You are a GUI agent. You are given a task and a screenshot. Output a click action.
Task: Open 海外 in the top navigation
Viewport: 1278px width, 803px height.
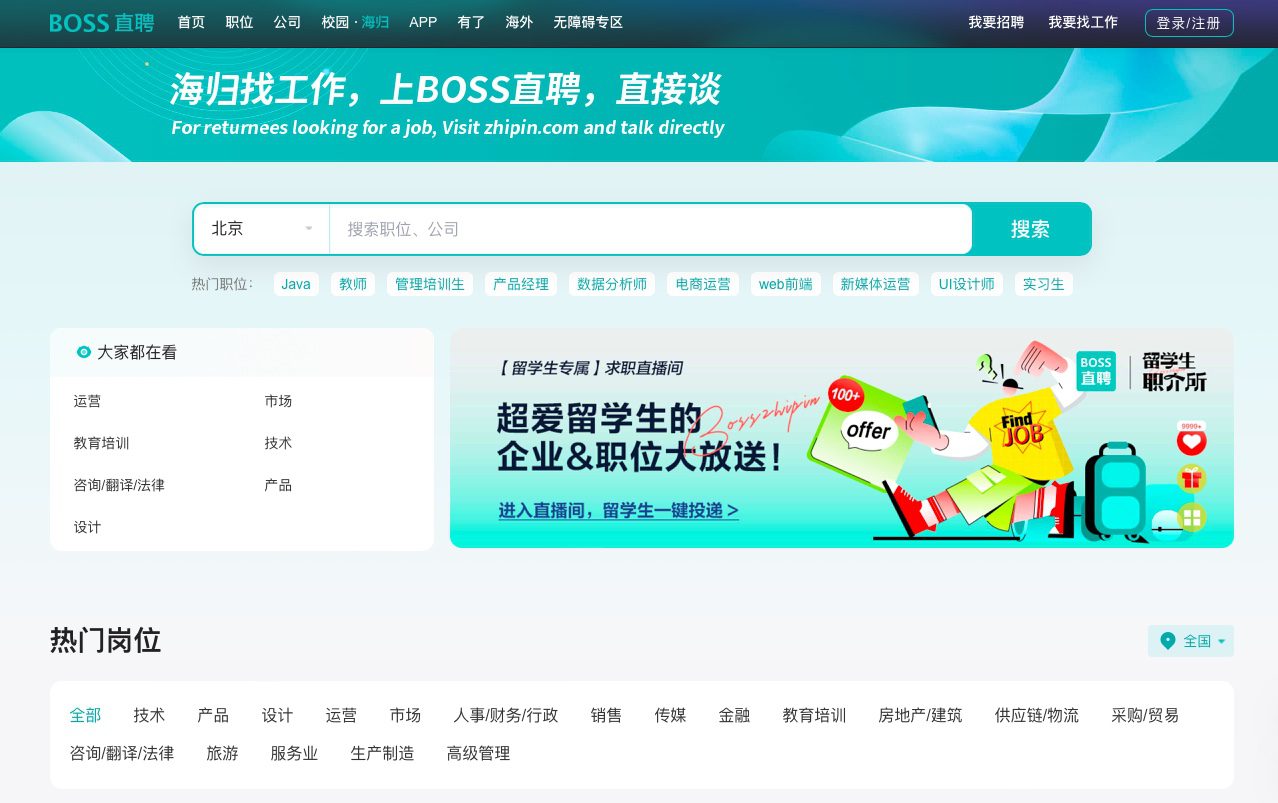519,22
